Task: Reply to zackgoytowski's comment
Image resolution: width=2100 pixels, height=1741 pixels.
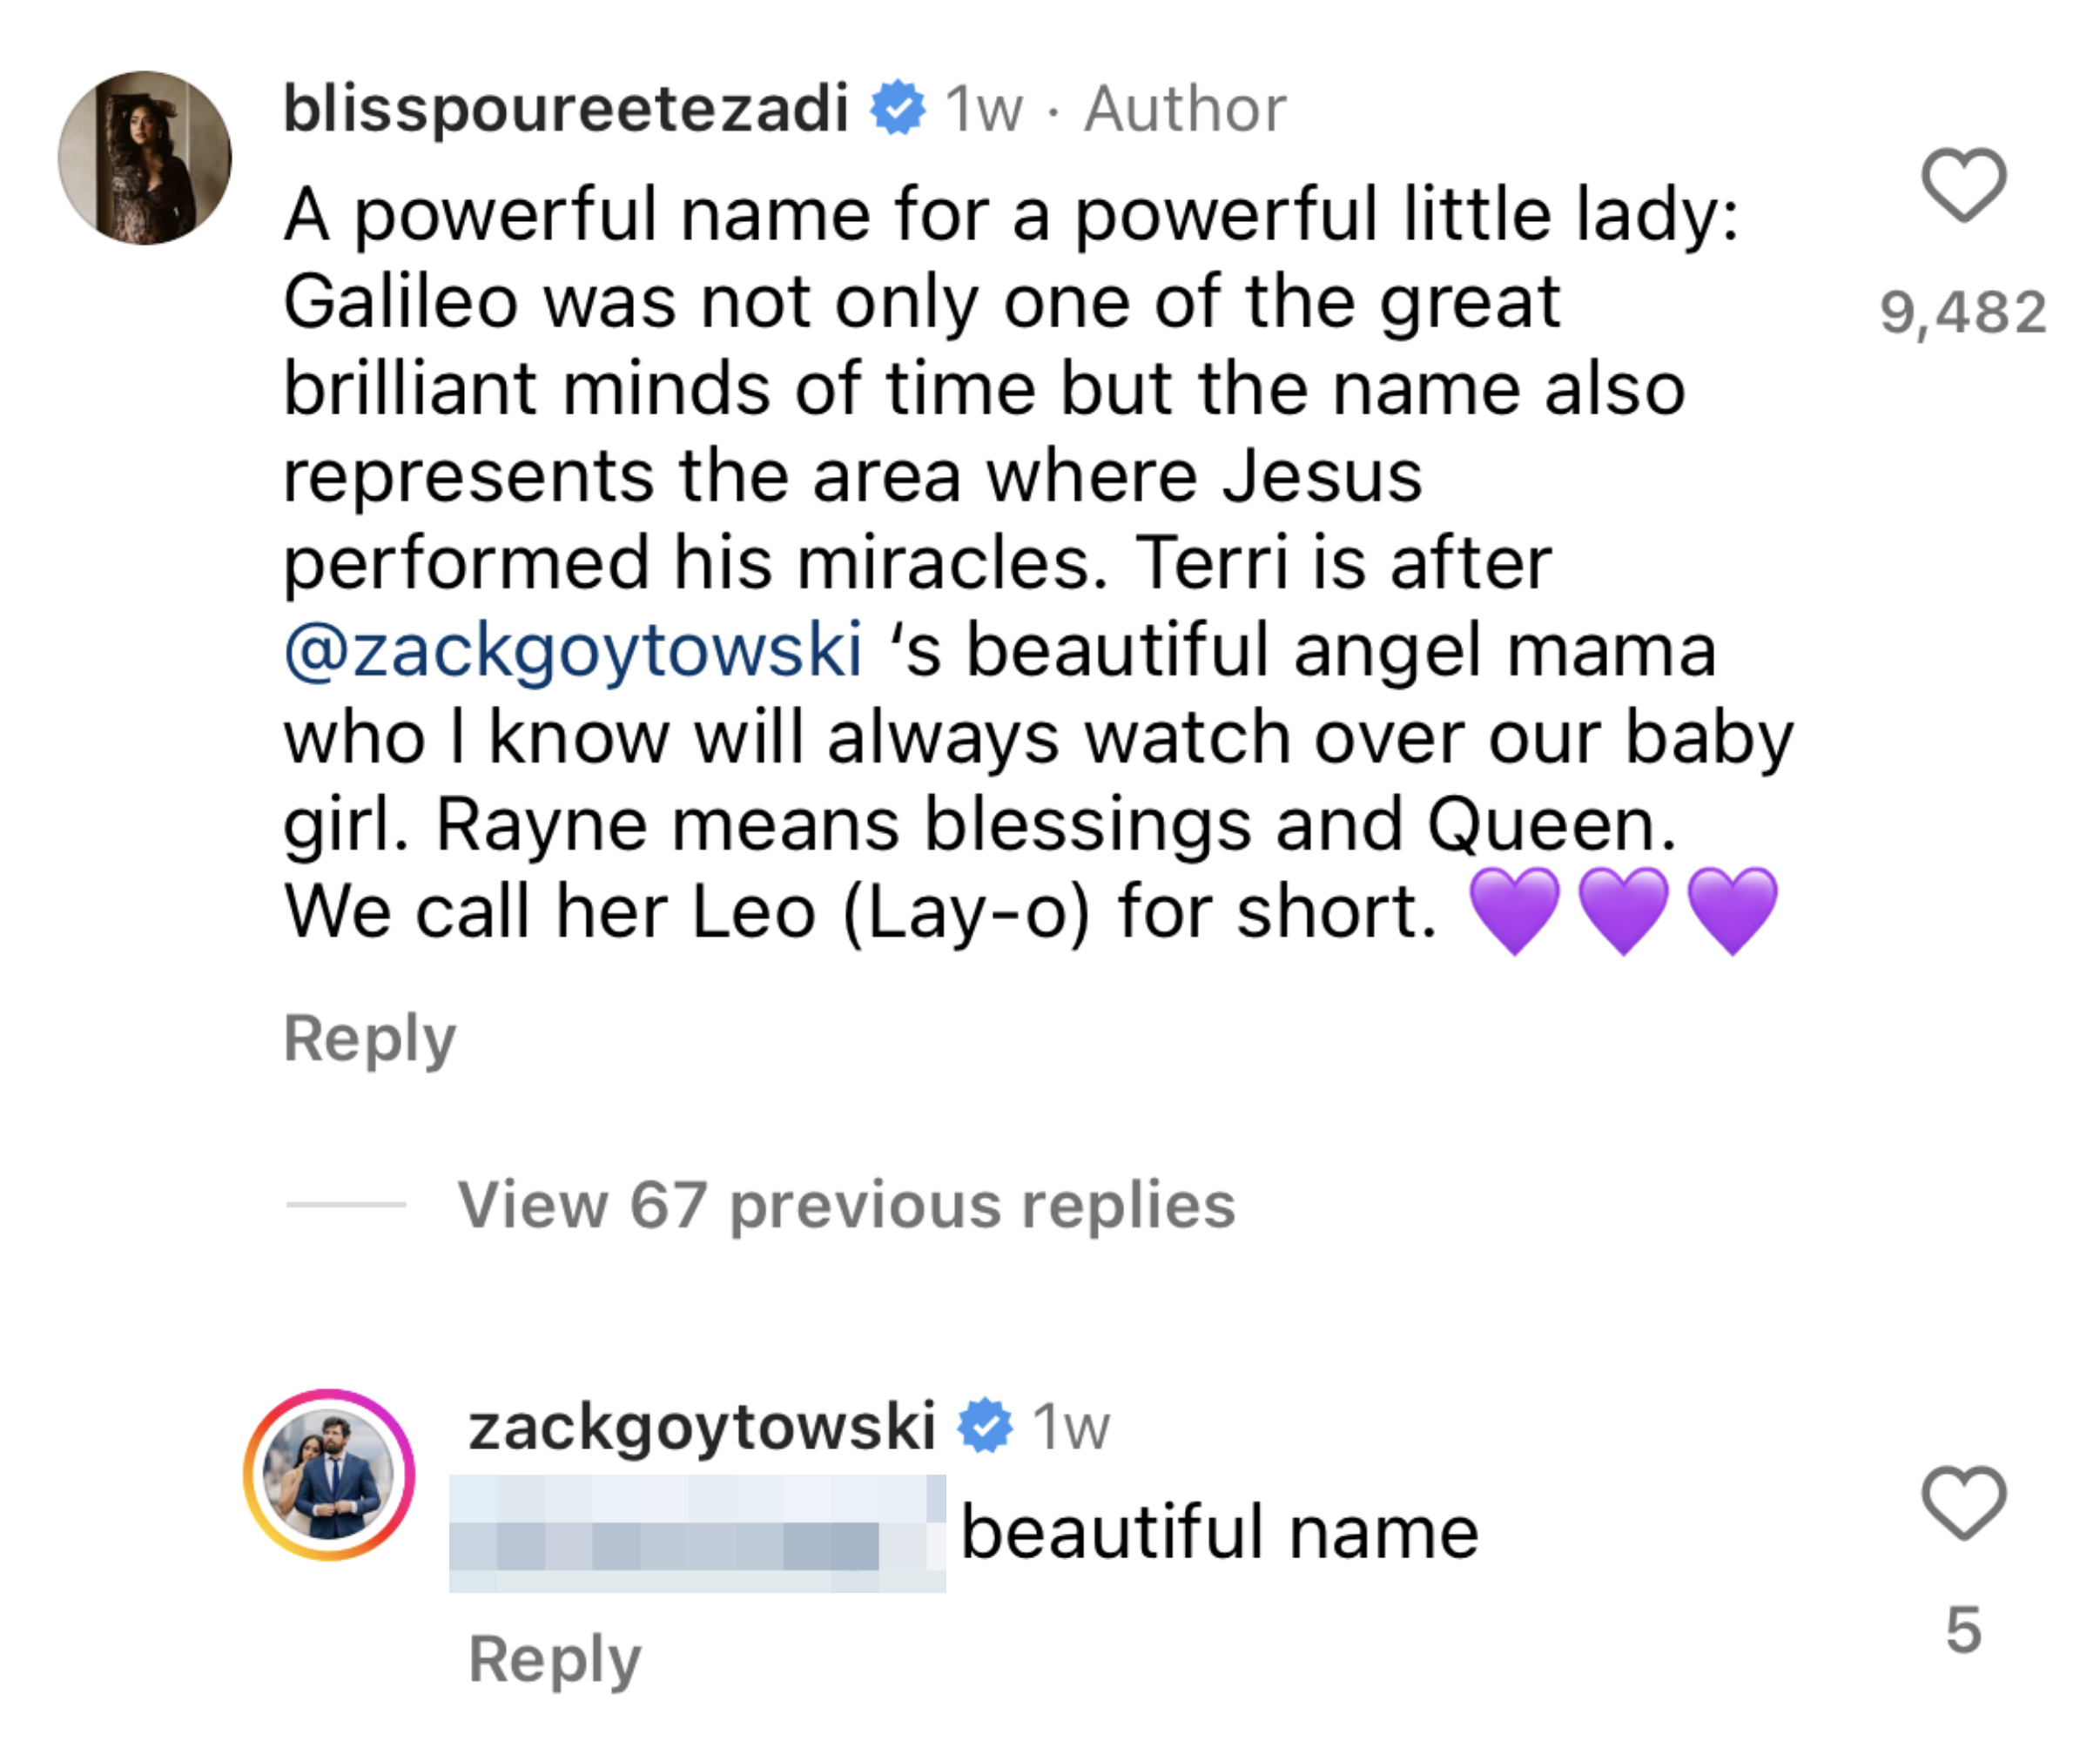Action: [x=555, y=1659]
